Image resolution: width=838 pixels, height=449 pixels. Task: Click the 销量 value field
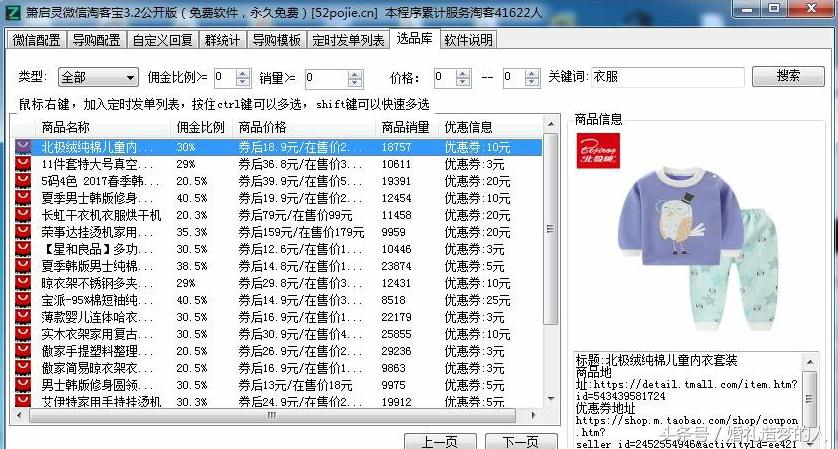tap(327, 78)
